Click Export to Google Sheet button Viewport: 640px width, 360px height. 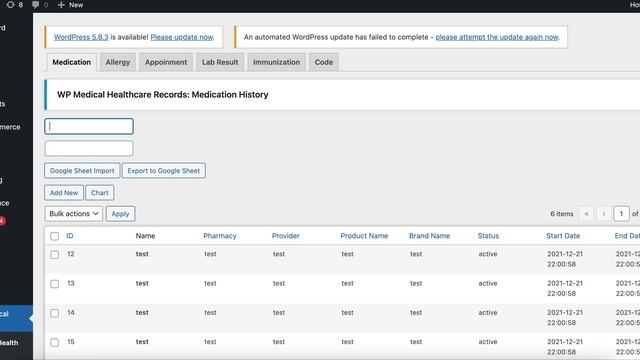164,171
